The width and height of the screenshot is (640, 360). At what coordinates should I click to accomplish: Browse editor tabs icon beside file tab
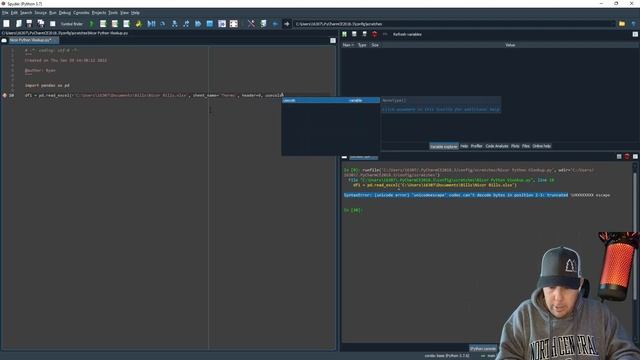4,40
